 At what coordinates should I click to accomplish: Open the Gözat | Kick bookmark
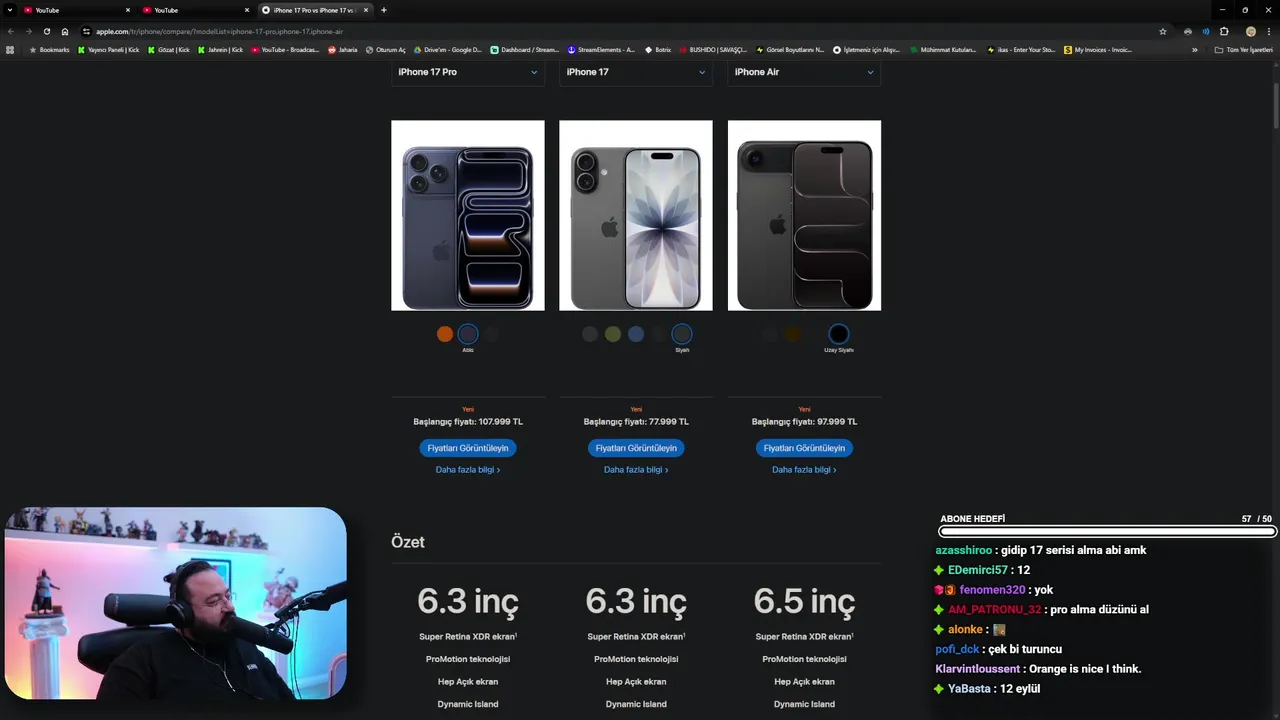[168, 49]
